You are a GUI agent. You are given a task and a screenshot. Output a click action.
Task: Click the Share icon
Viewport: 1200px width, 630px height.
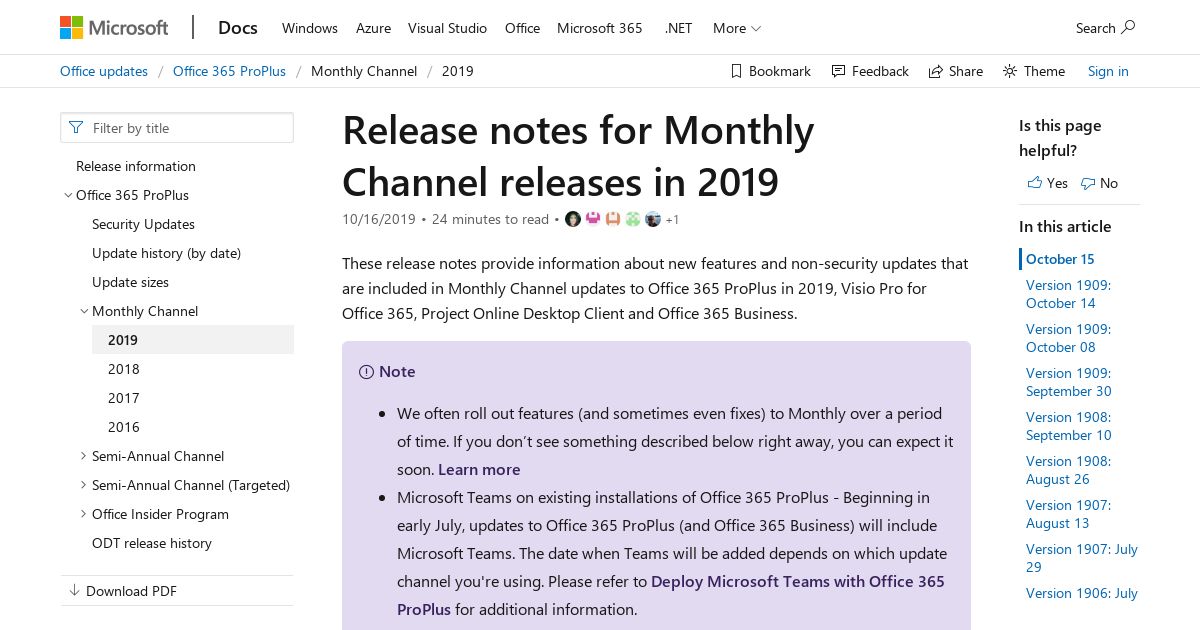click(936, 71)
